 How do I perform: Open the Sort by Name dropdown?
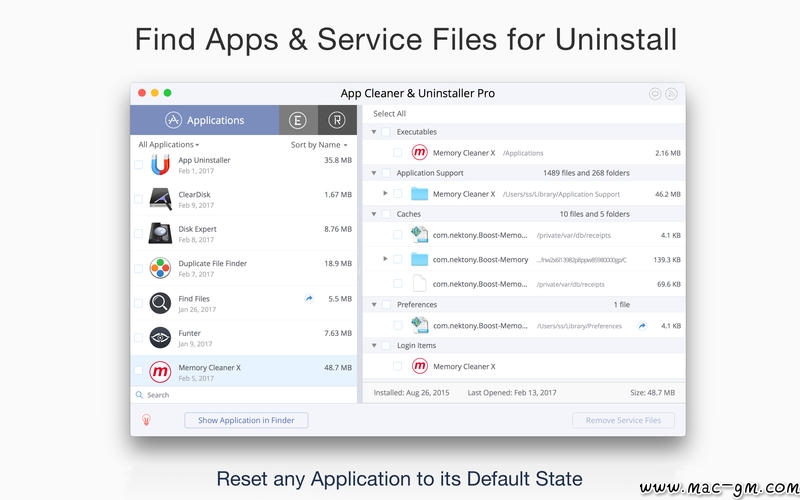(x=319, y=144)
